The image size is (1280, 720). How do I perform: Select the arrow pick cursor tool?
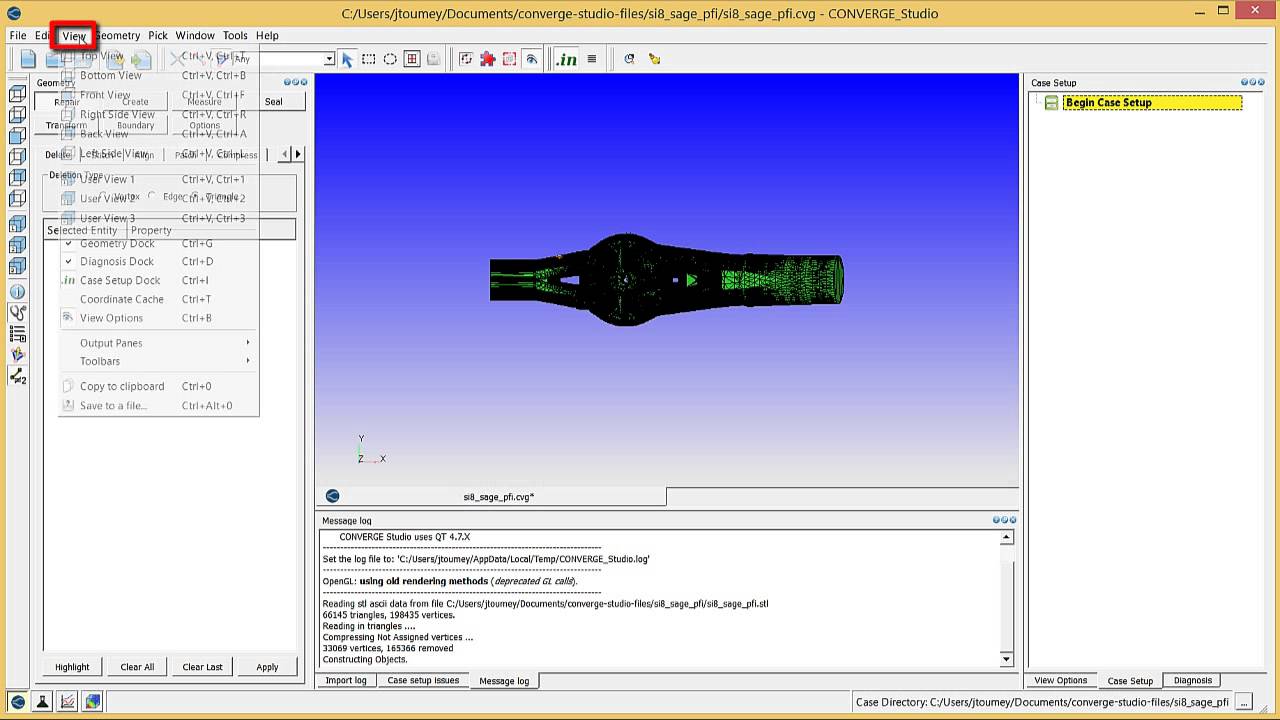click(347, 59)
